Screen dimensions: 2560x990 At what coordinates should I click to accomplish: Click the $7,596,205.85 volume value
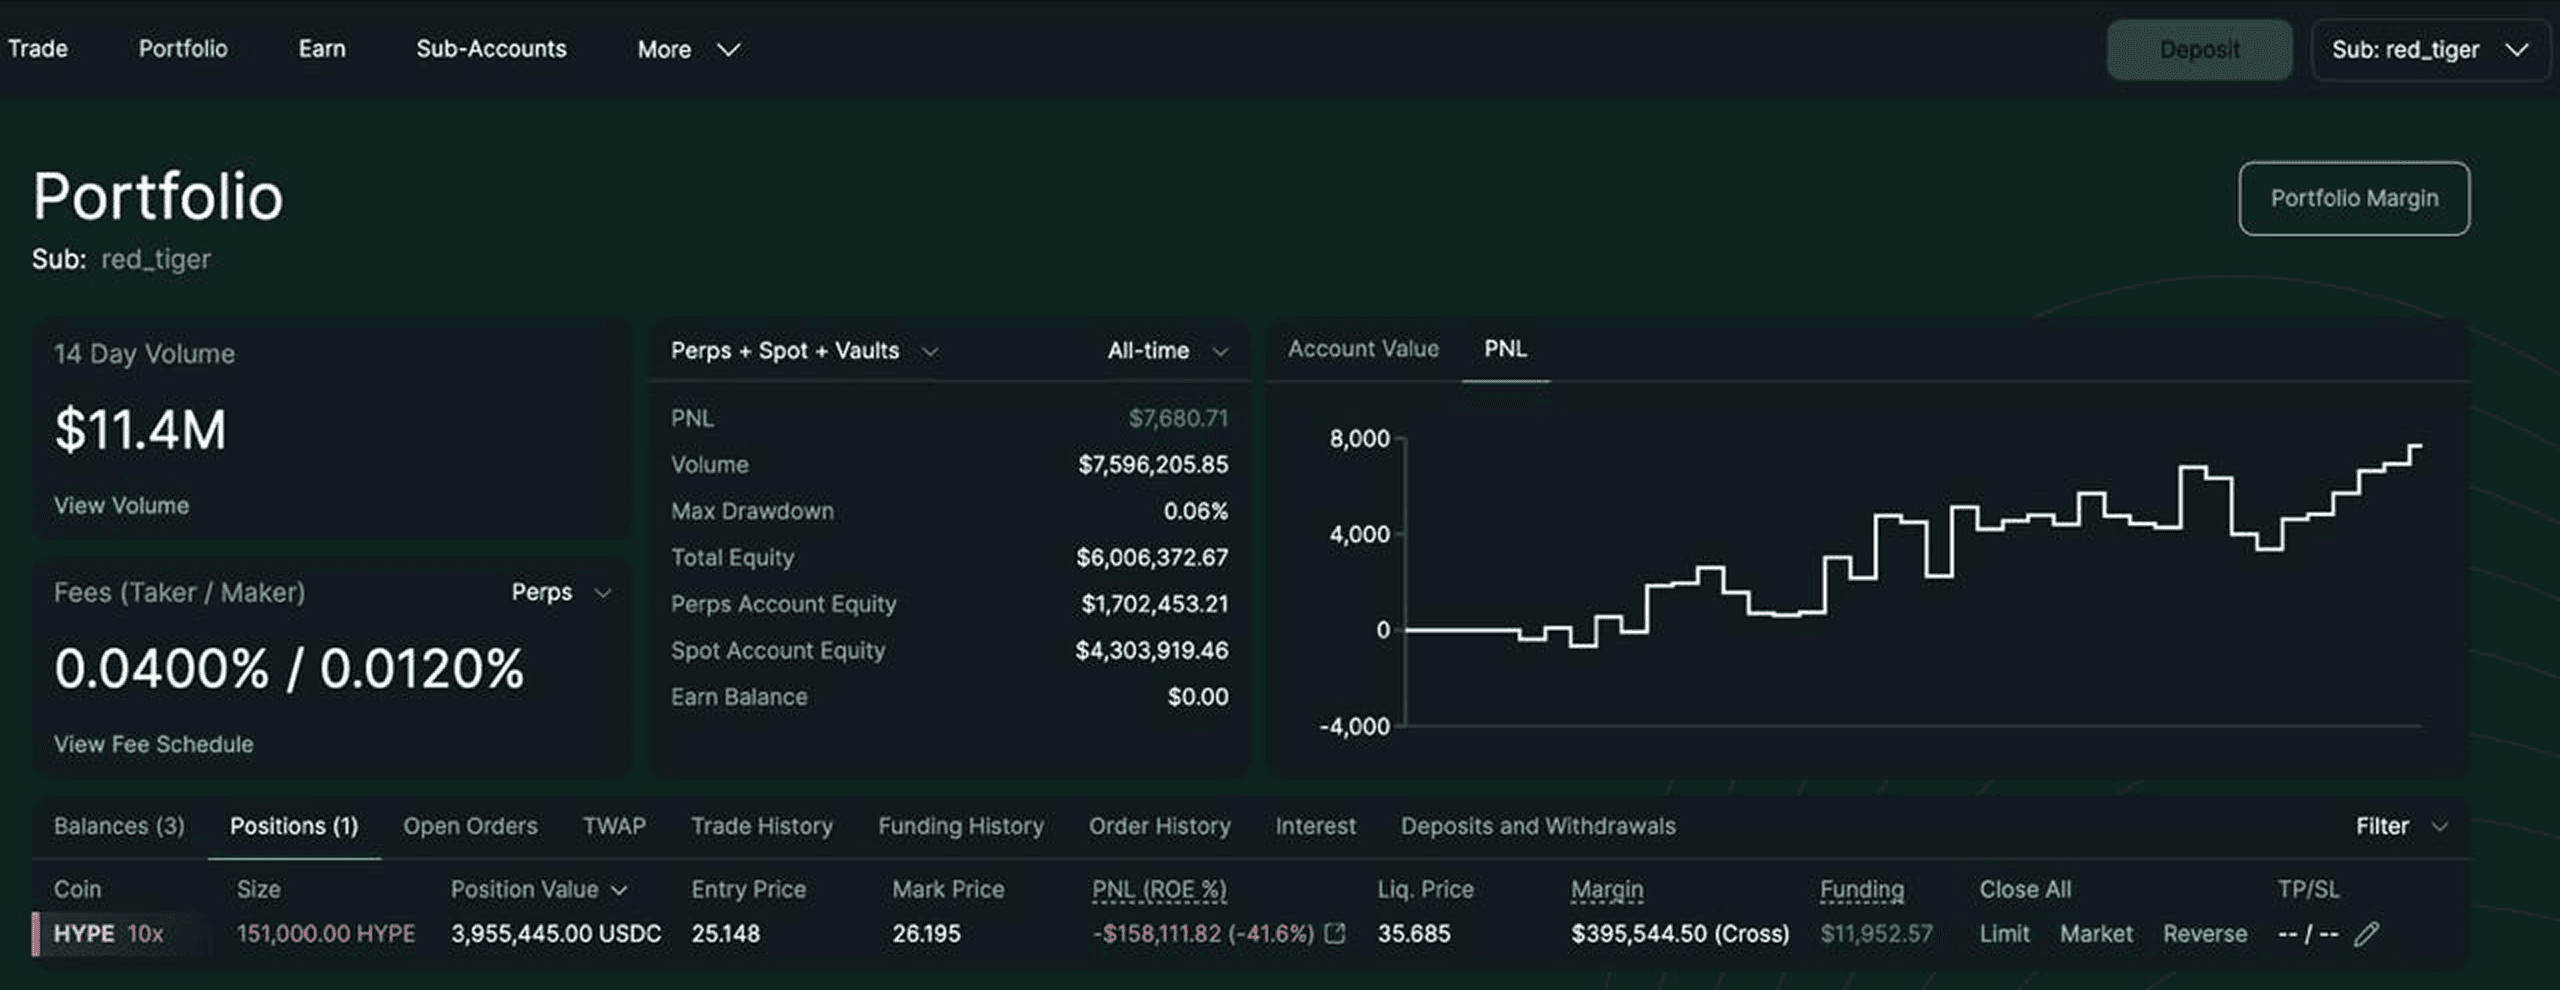(1153, 465)
